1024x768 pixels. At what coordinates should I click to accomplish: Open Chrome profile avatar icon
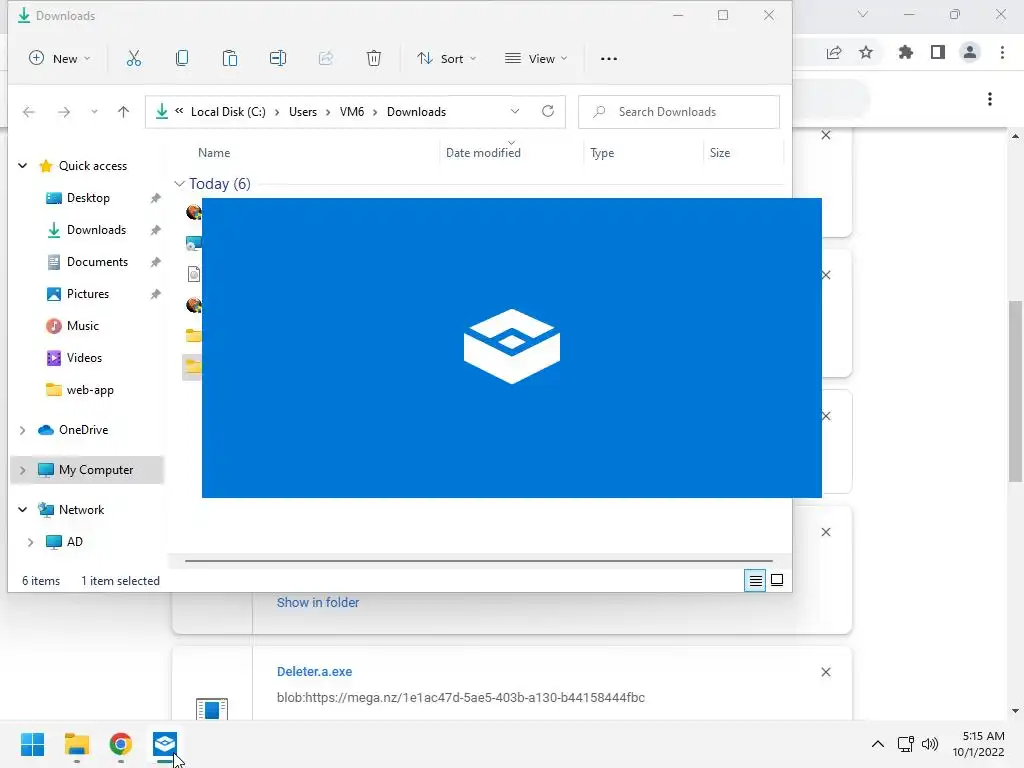click(970, 52)
